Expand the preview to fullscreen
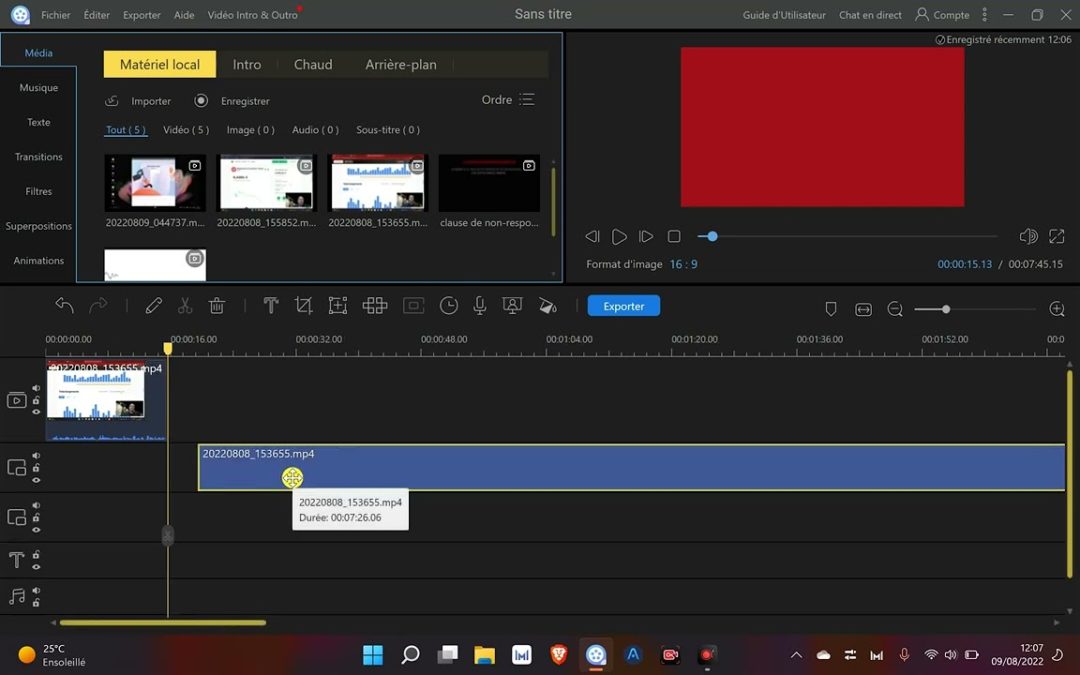The image size is (1080, 675). [1057, 236]
